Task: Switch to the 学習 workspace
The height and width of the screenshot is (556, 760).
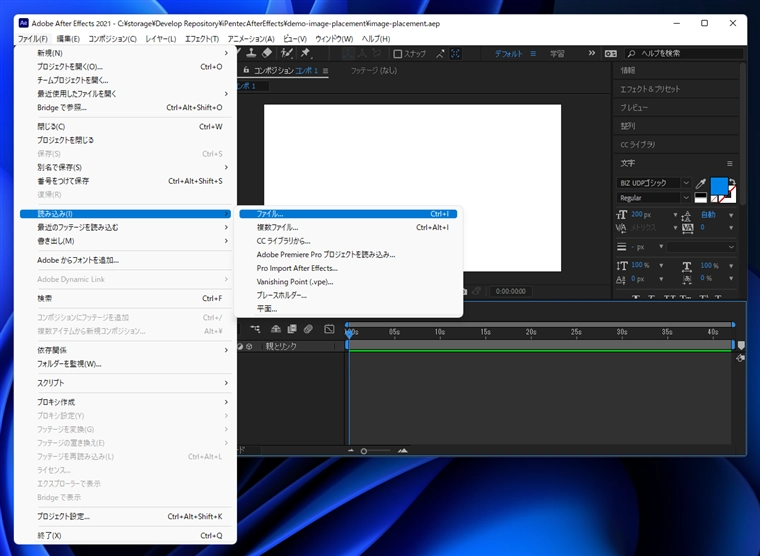Action: pyautogui.click(x=557, y=53)
